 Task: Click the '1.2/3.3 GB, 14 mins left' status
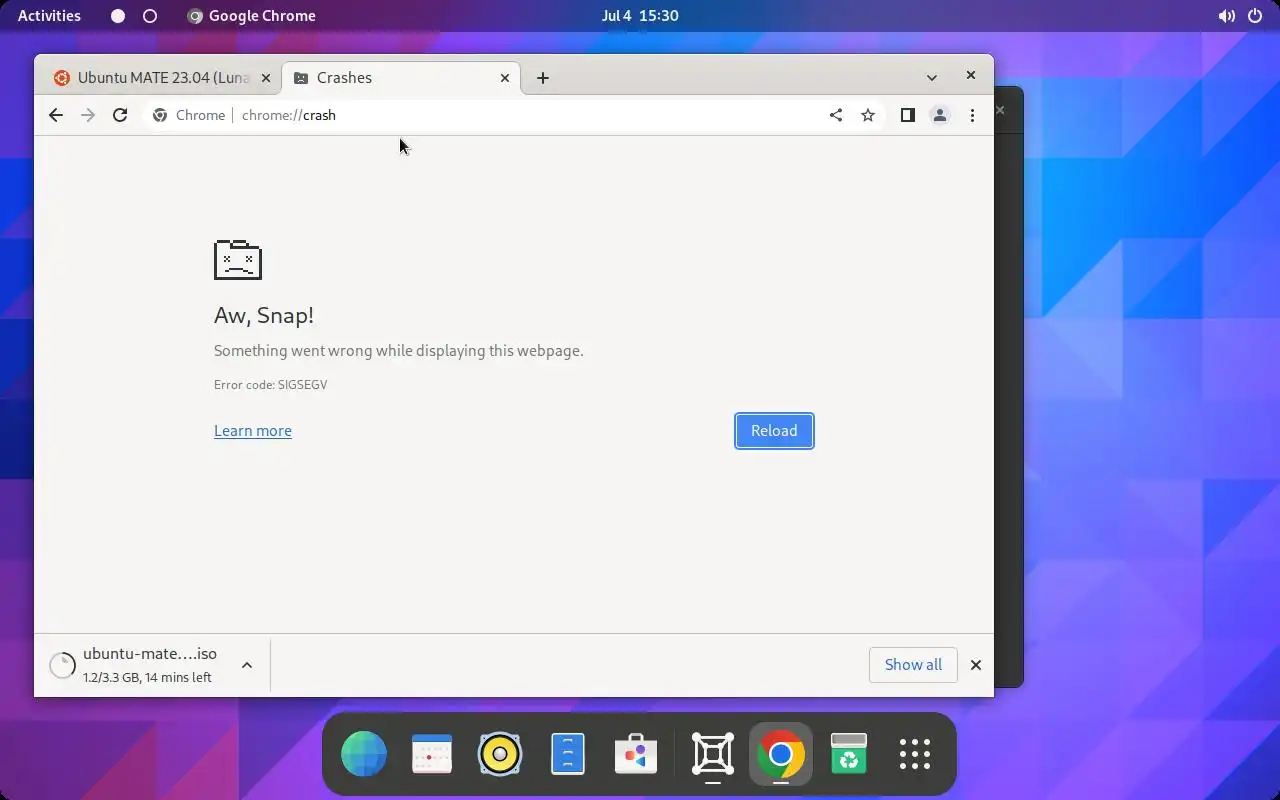coord(147,678)
